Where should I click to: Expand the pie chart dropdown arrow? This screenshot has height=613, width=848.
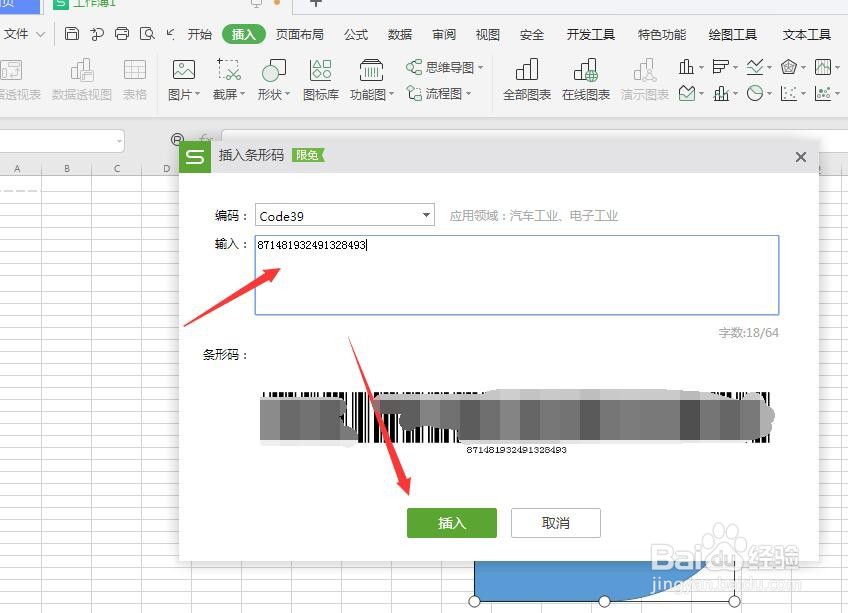point(770,94)
